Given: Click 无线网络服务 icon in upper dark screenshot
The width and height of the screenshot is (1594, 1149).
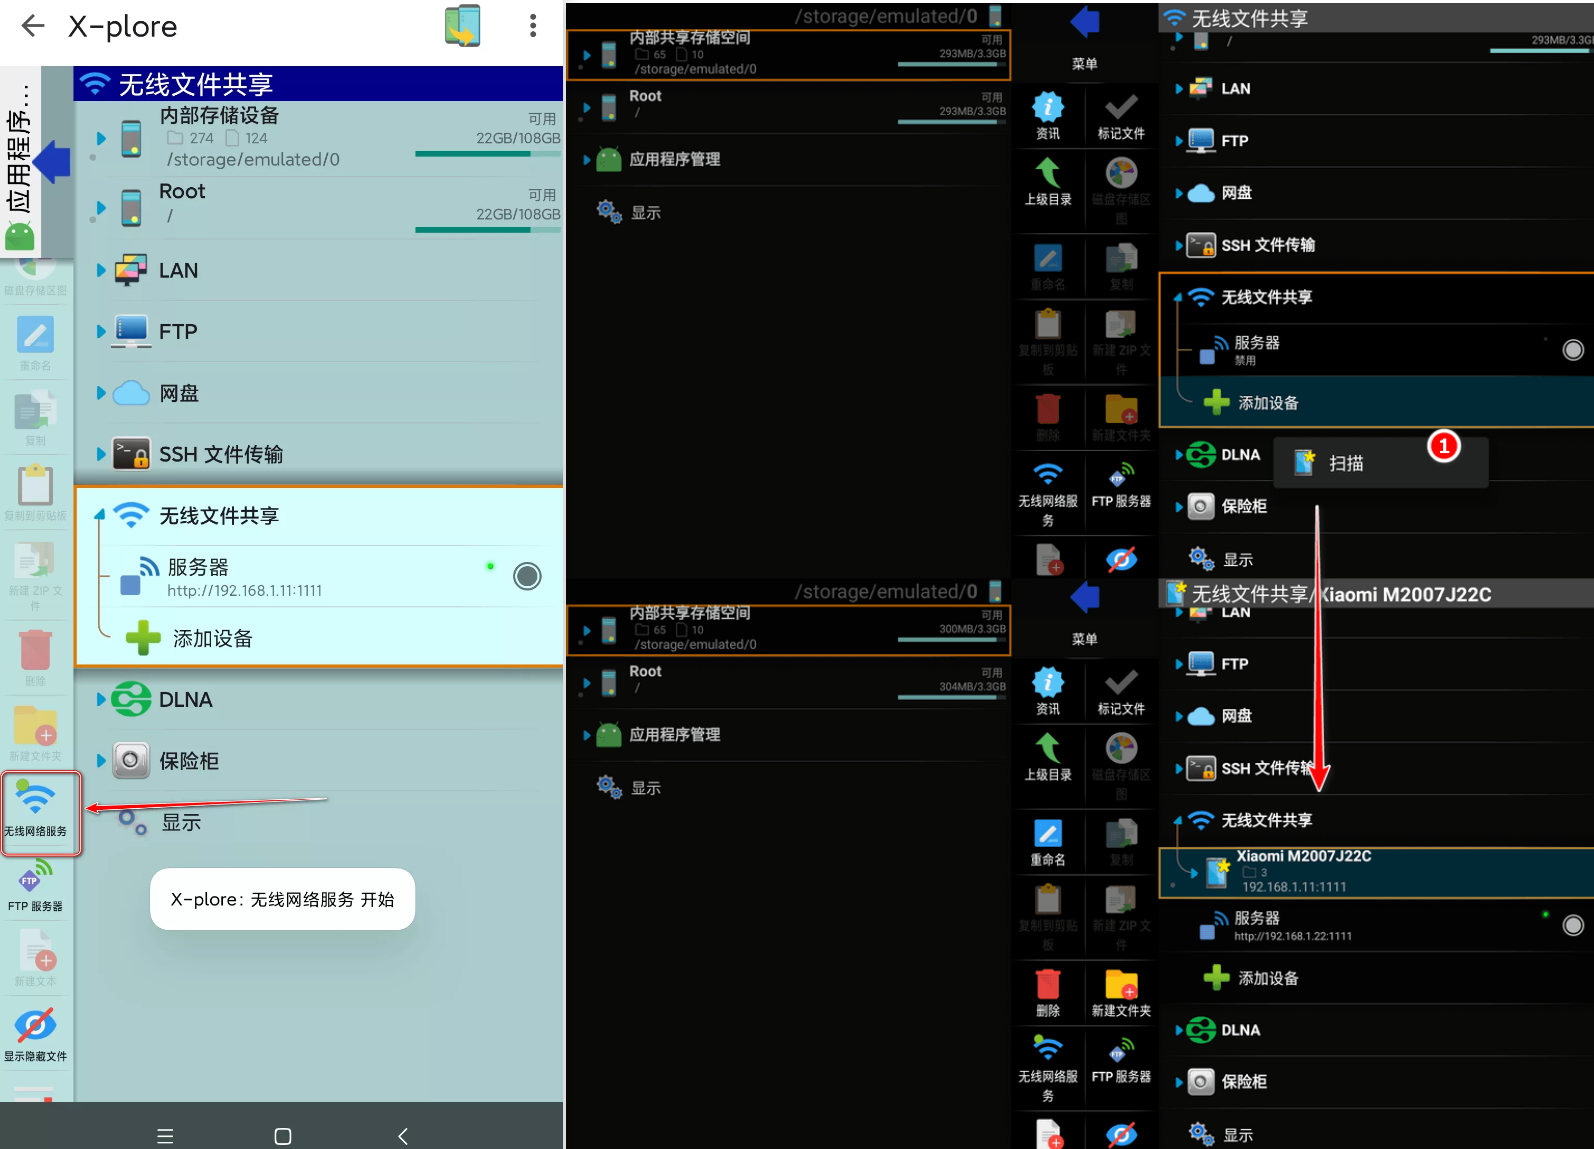Looking at the screenshot, I should coord(1047,474).
